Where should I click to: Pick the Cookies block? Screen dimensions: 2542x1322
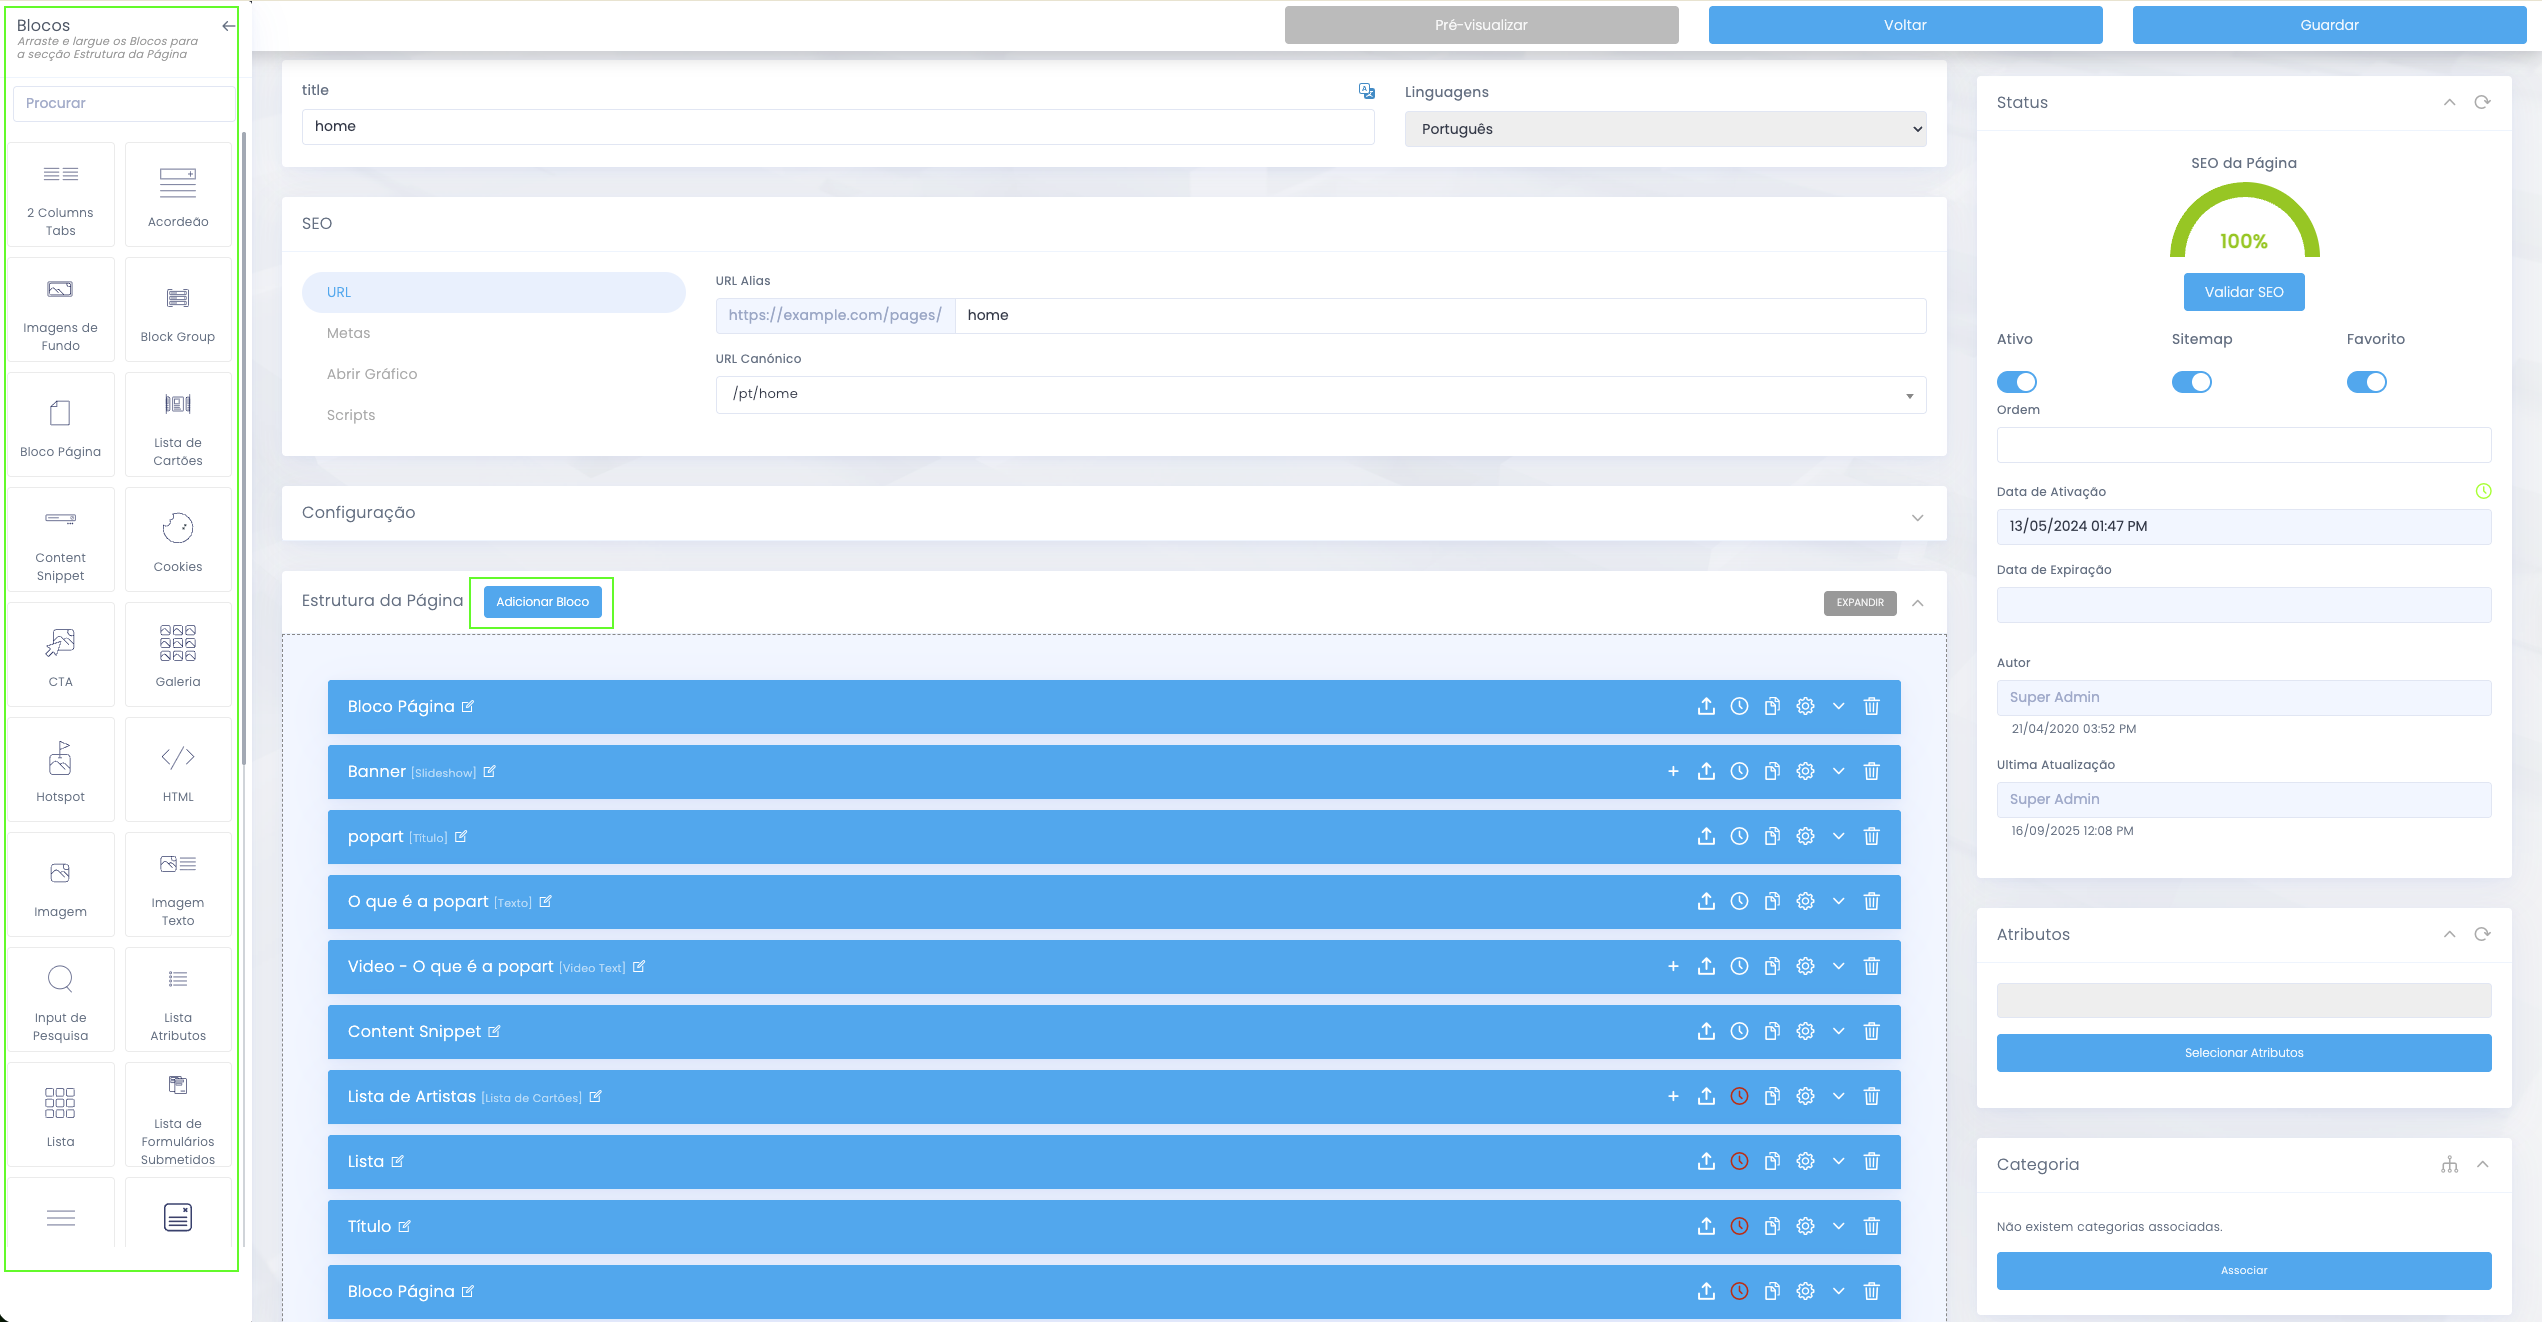coord(178,540)
